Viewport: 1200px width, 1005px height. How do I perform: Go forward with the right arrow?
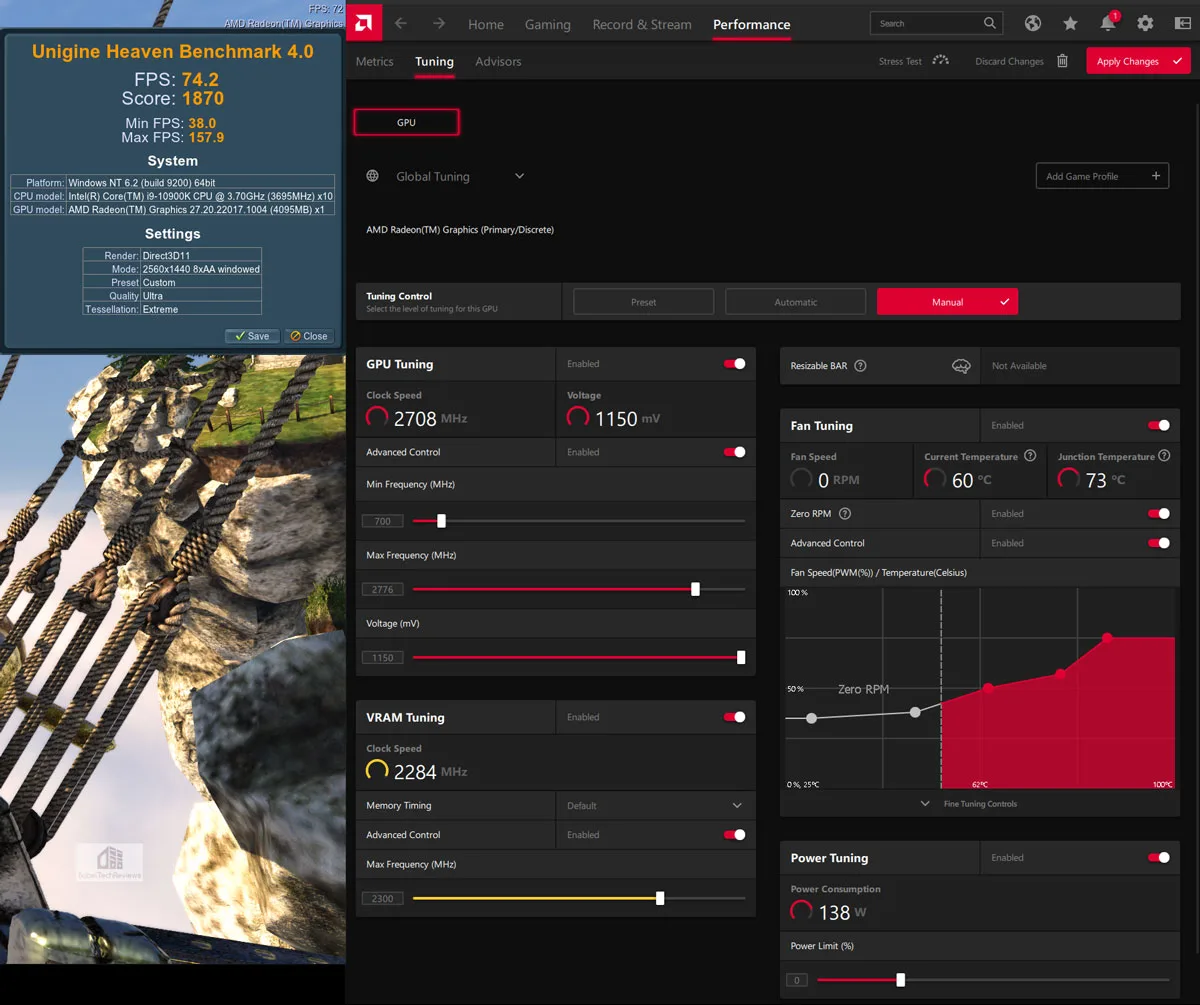tap(439, 23)
